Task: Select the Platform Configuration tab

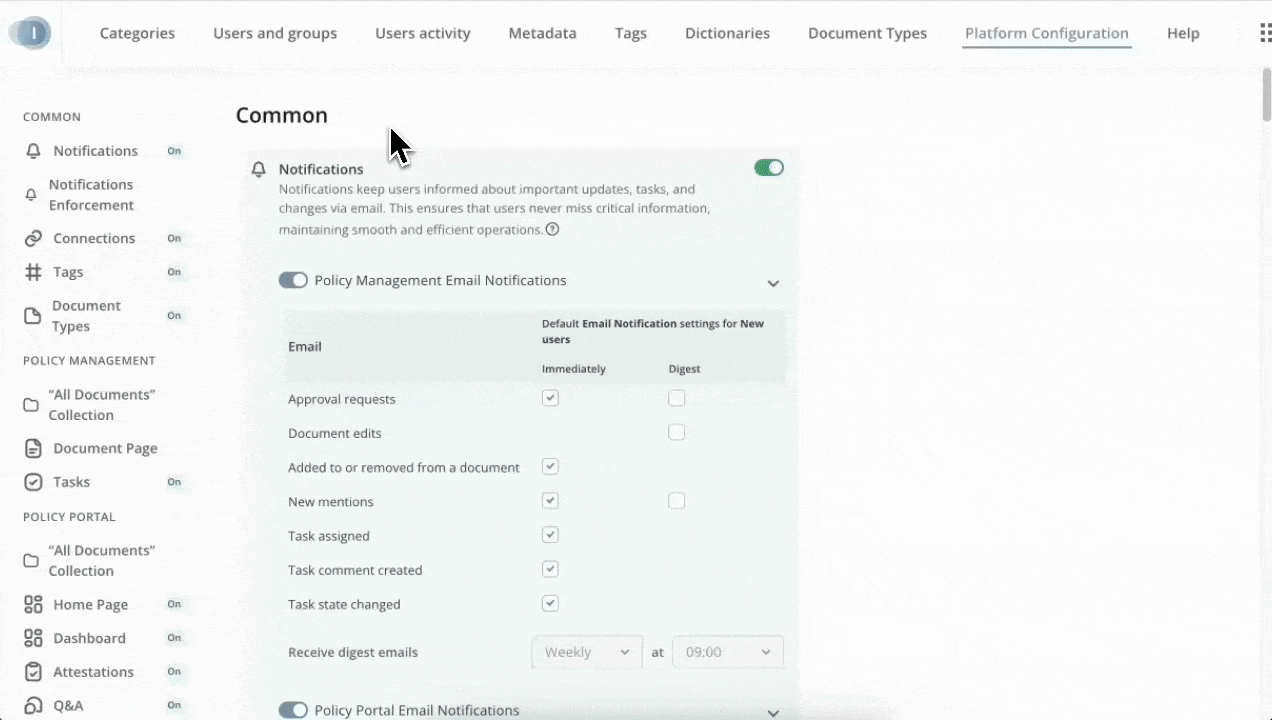Action: (1047, 33)
